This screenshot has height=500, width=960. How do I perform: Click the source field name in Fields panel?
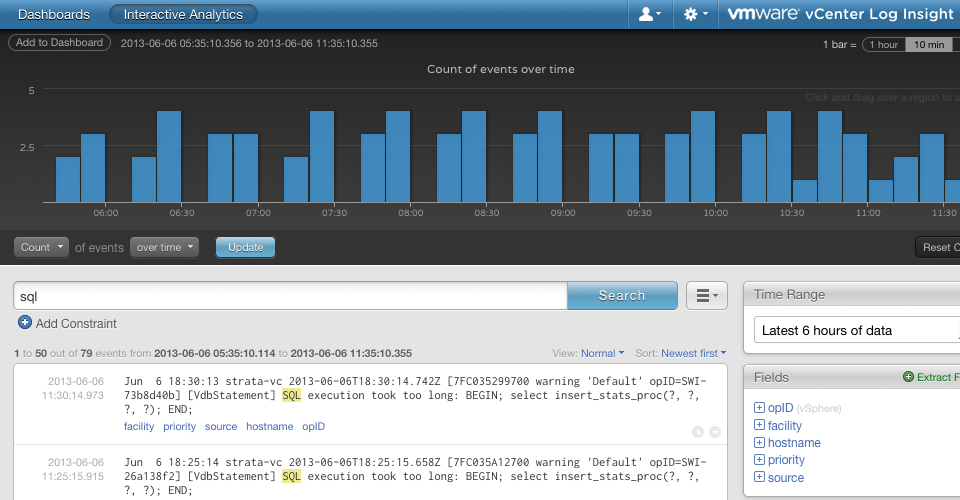786,477
